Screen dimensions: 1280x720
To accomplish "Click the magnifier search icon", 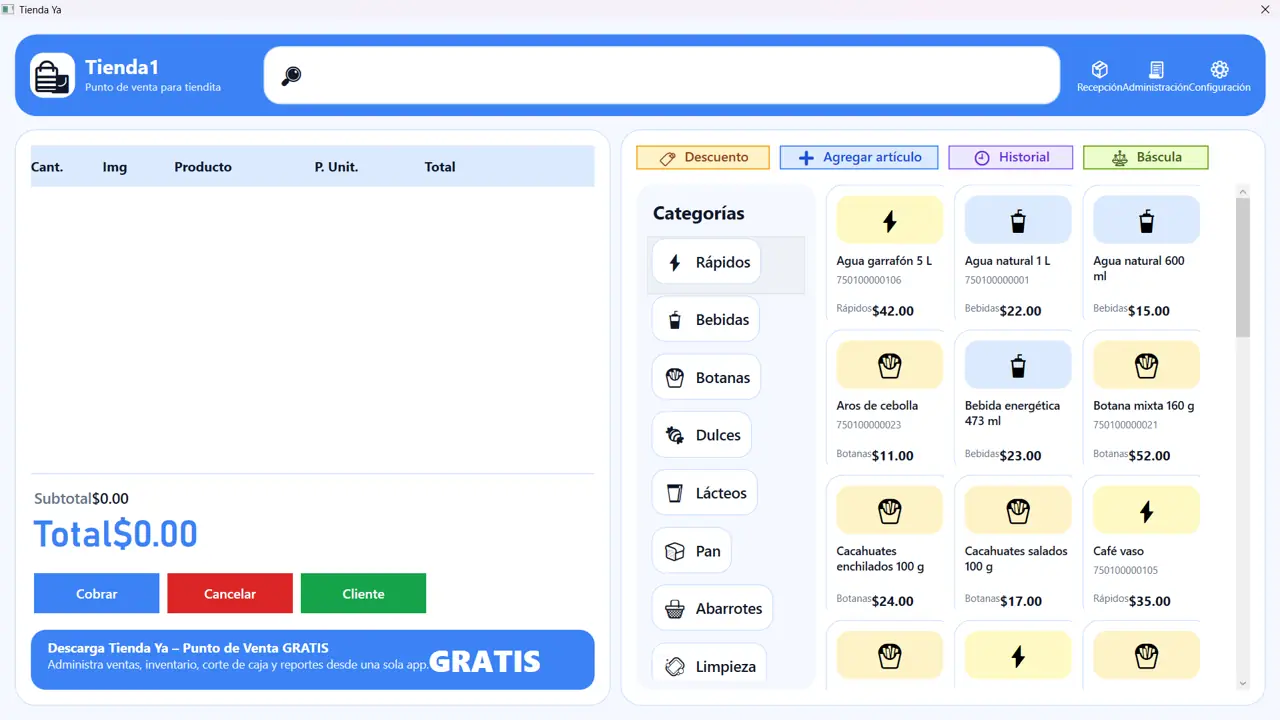I will coord(291,75).
